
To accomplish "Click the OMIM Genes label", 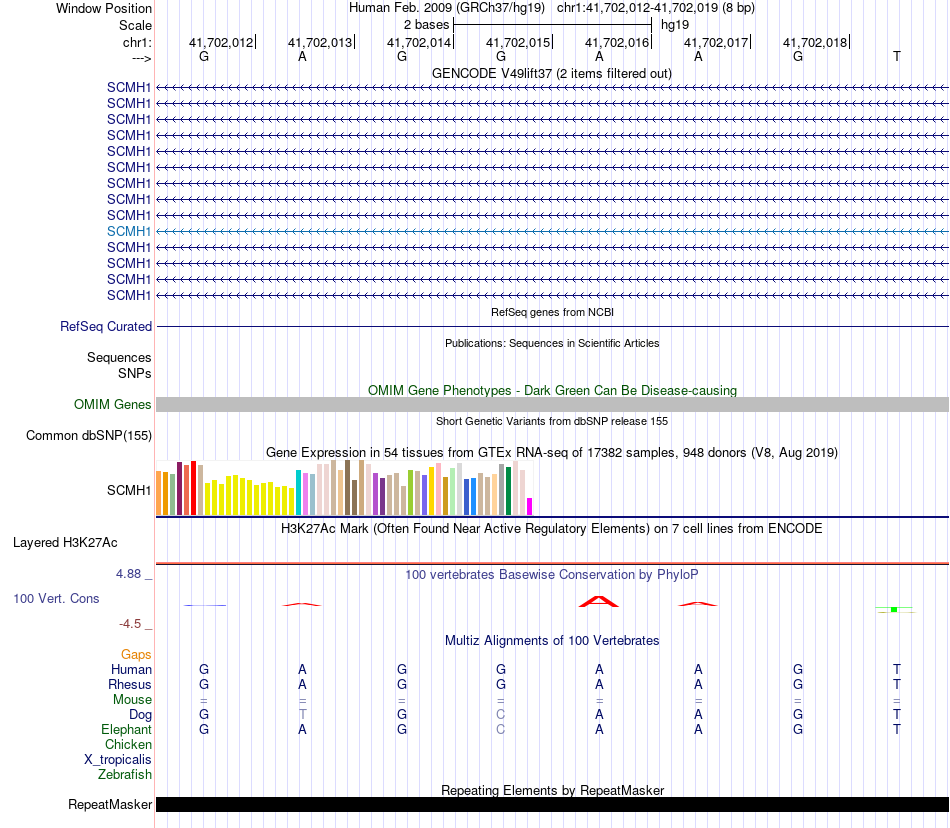I will pyautogui.click(x=112, y=405).
